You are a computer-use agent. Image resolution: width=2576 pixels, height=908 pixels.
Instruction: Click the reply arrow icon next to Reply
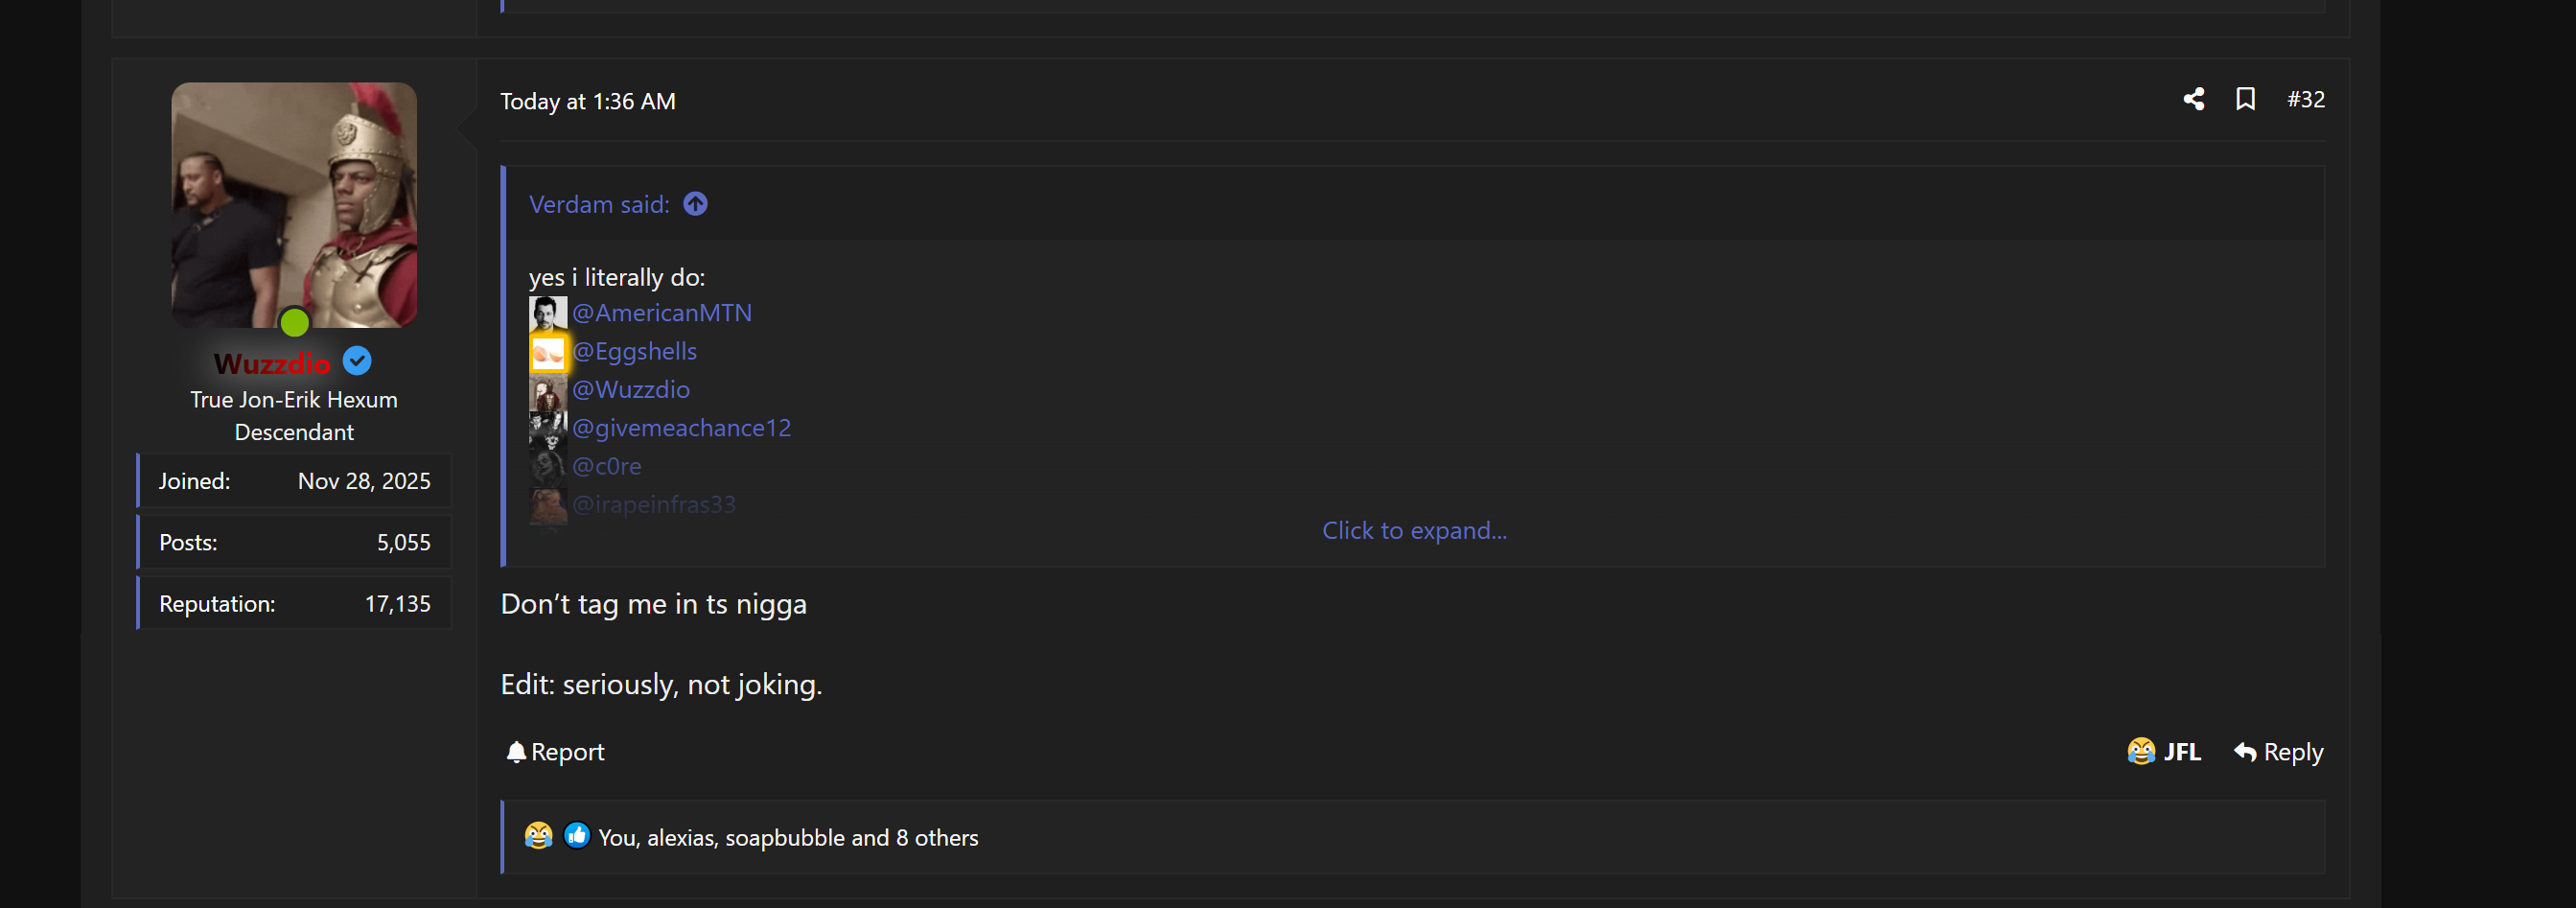(2243, 751)
